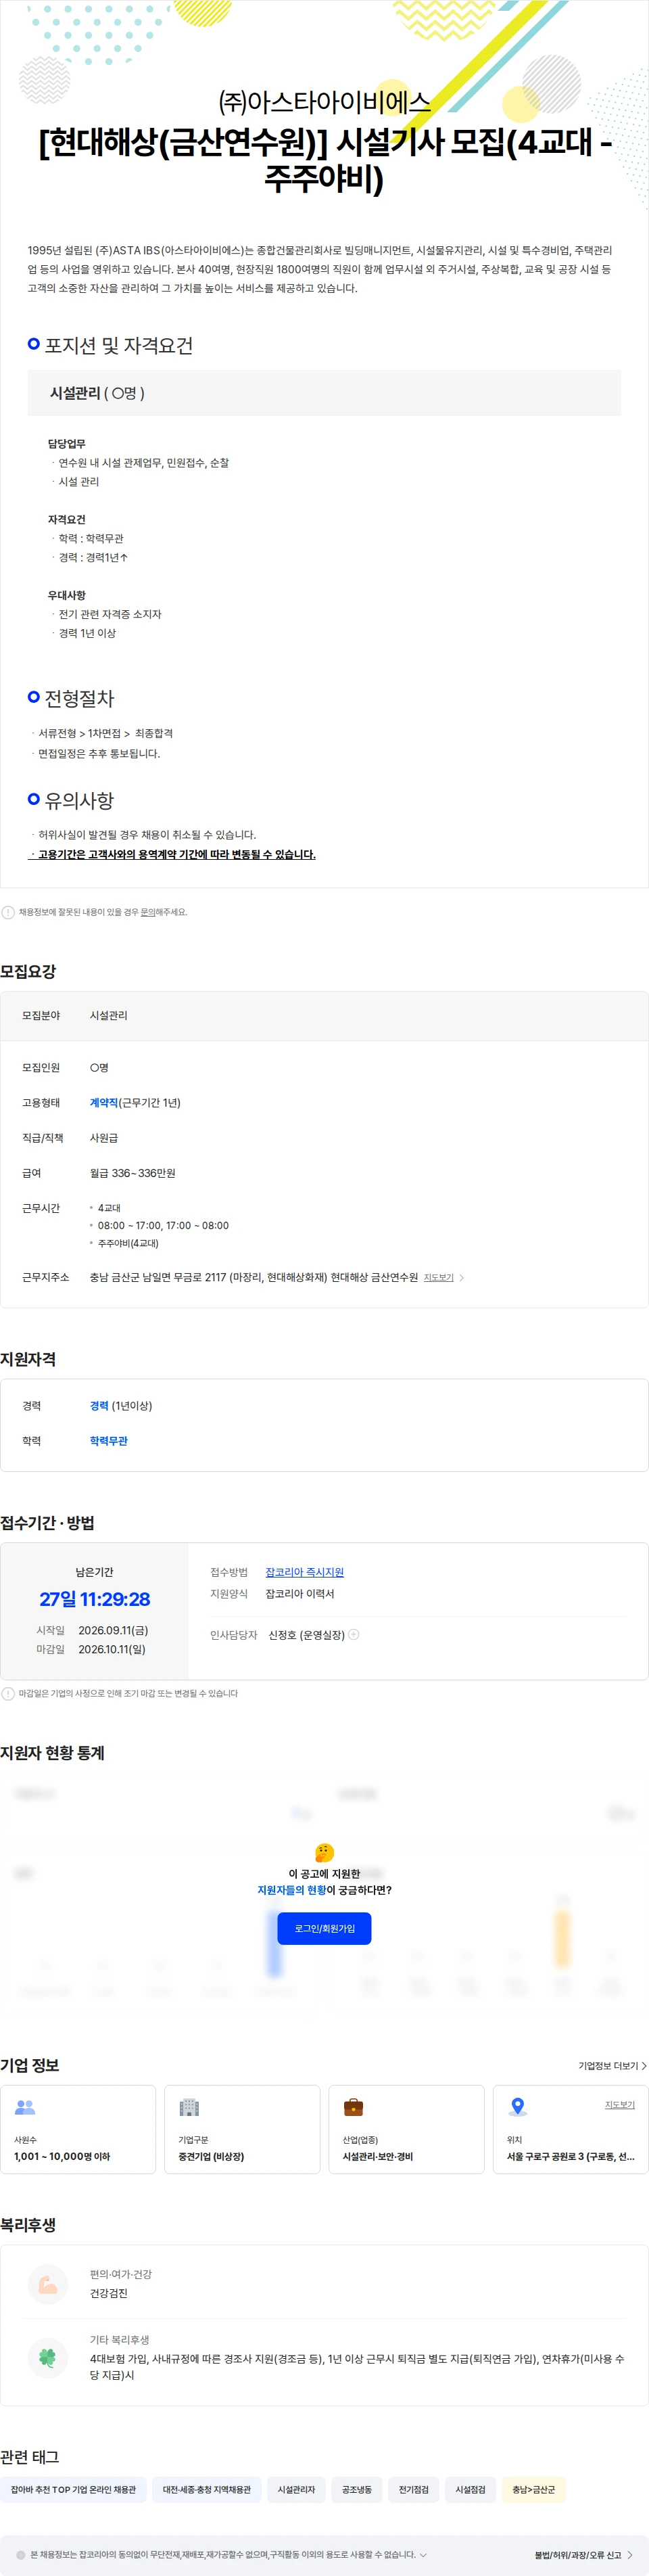Click the underlined 고용기간 notice text

tap(172, 854)
